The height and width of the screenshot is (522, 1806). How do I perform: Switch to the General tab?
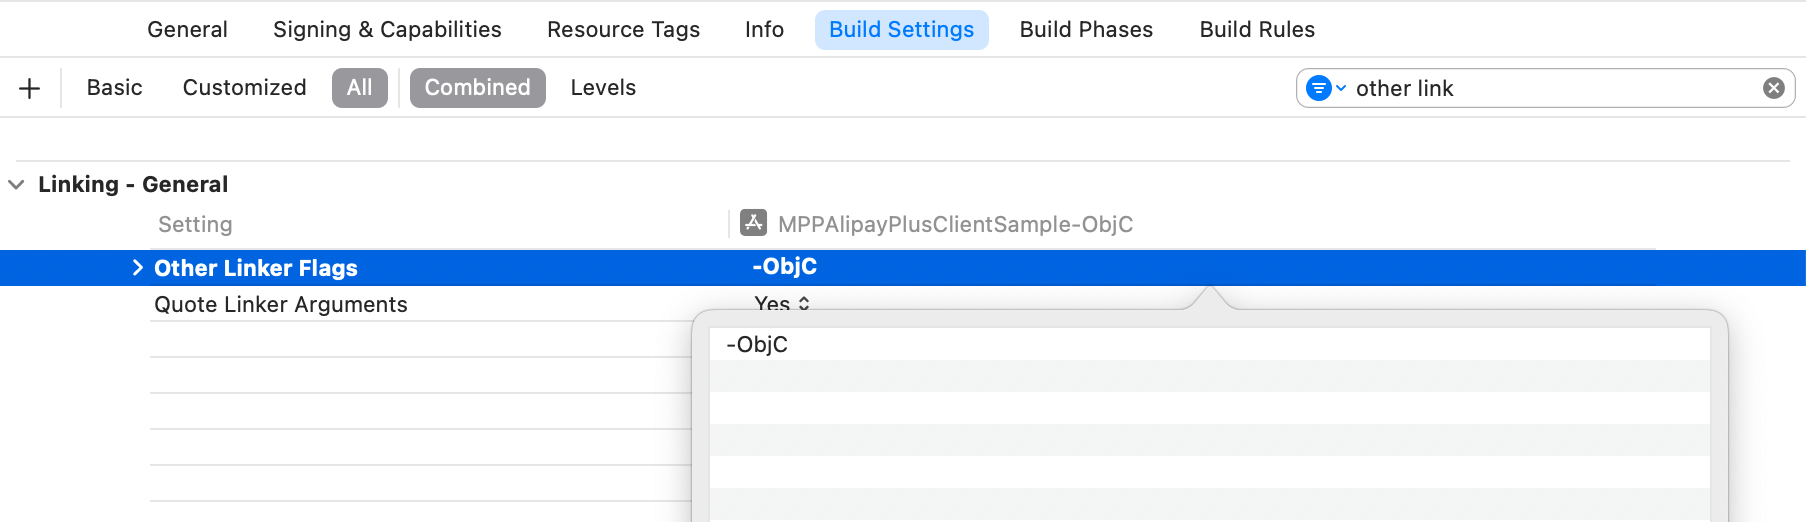point(187,30)
